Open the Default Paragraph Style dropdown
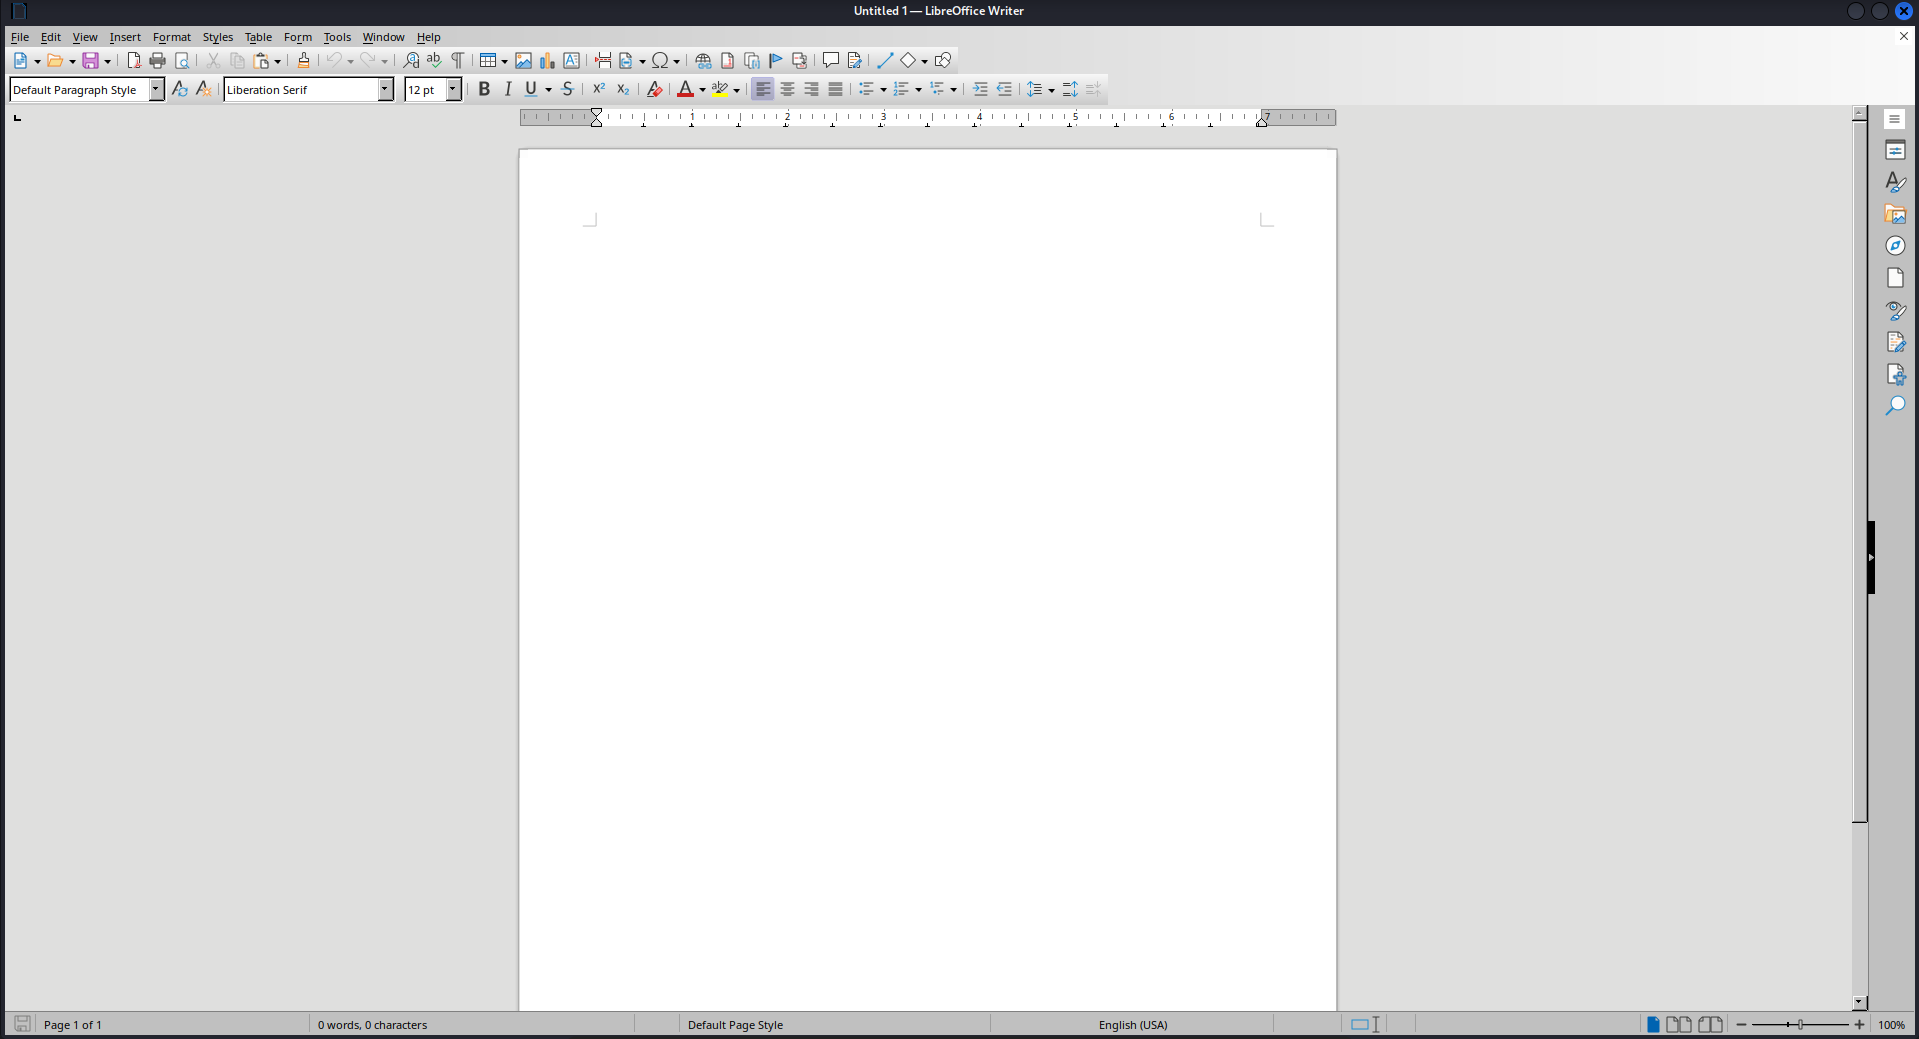This screenshot has height=1039, width=1919. coord(156,89)
